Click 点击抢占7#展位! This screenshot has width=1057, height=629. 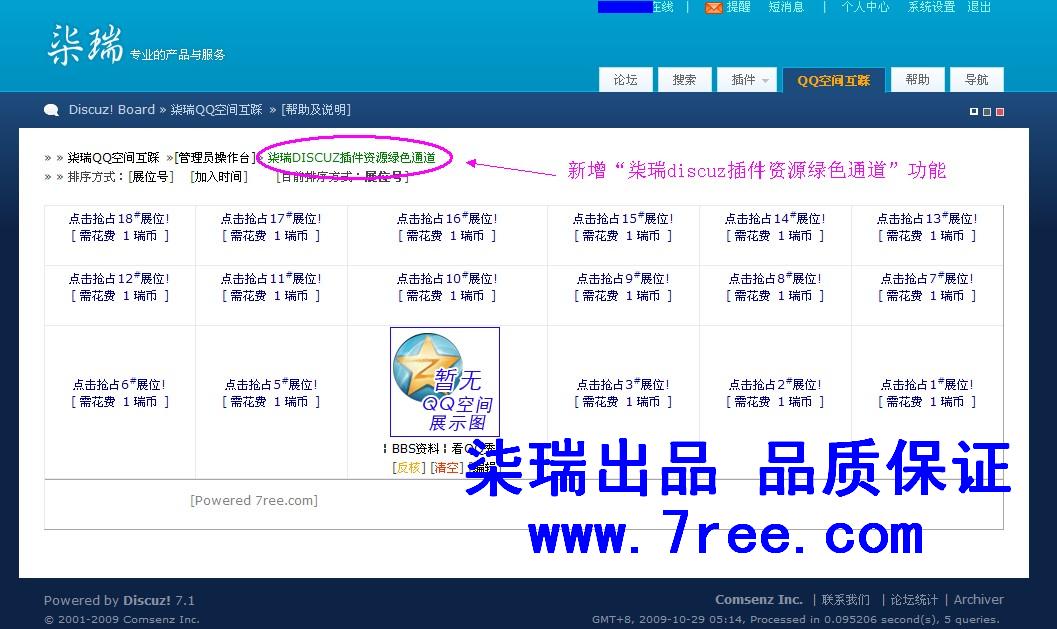click(x=927, y=278)
